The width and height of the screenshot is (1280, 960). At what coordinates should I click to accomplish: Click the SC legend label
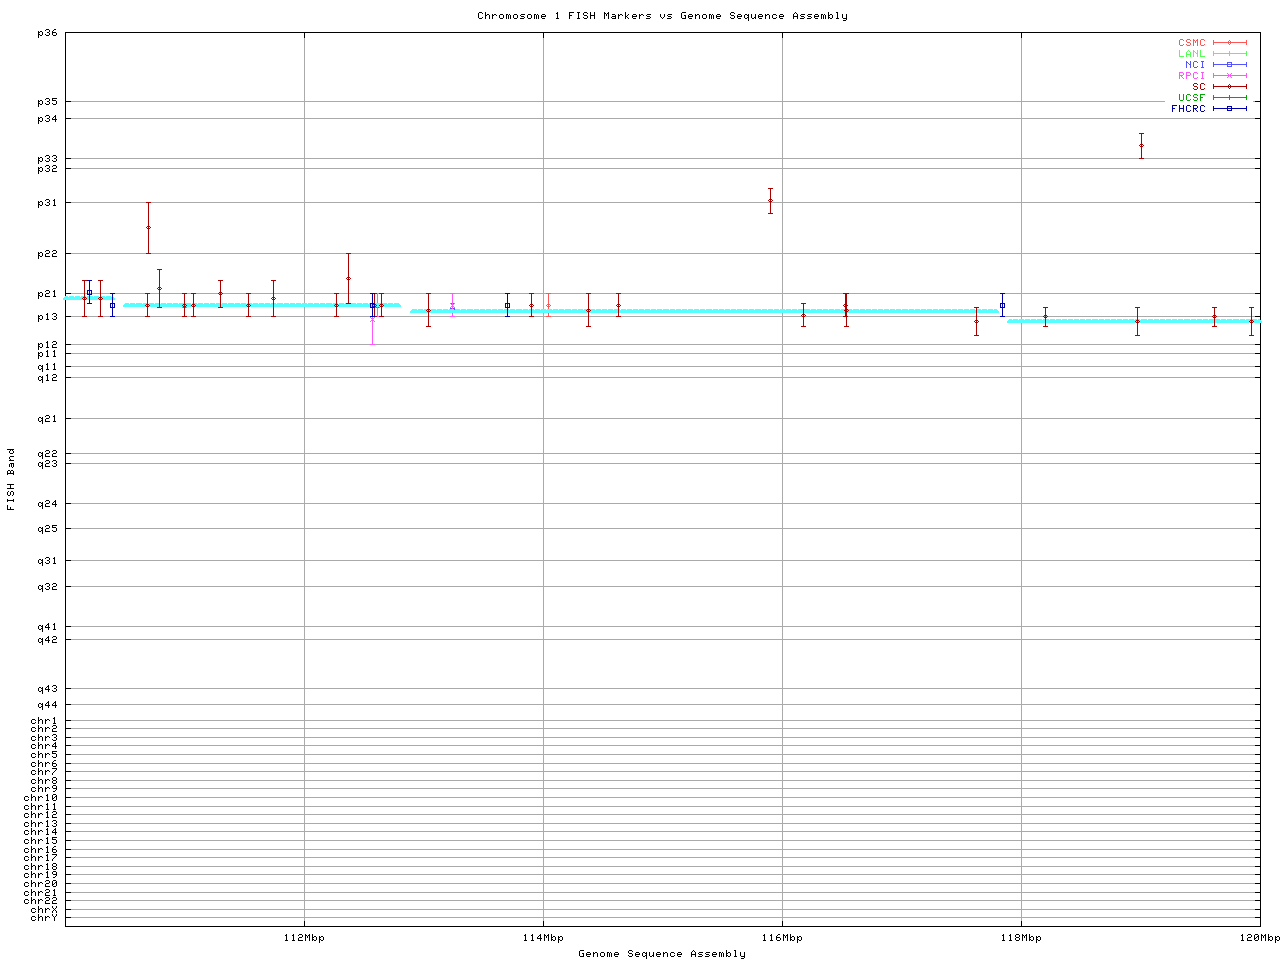[x=1198, y=86]
